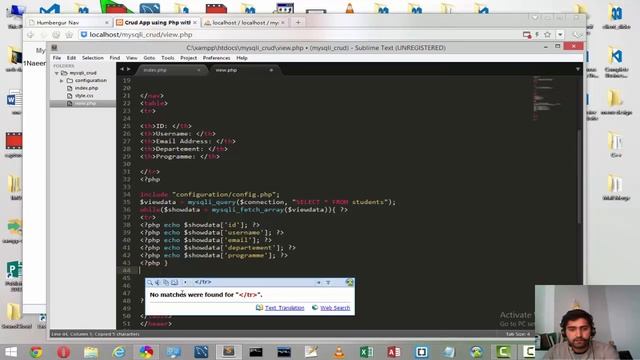Switch to the localhost phpMyAdmin browser tab
Viewport: 640px width, 360px height.
coord(245,22)
